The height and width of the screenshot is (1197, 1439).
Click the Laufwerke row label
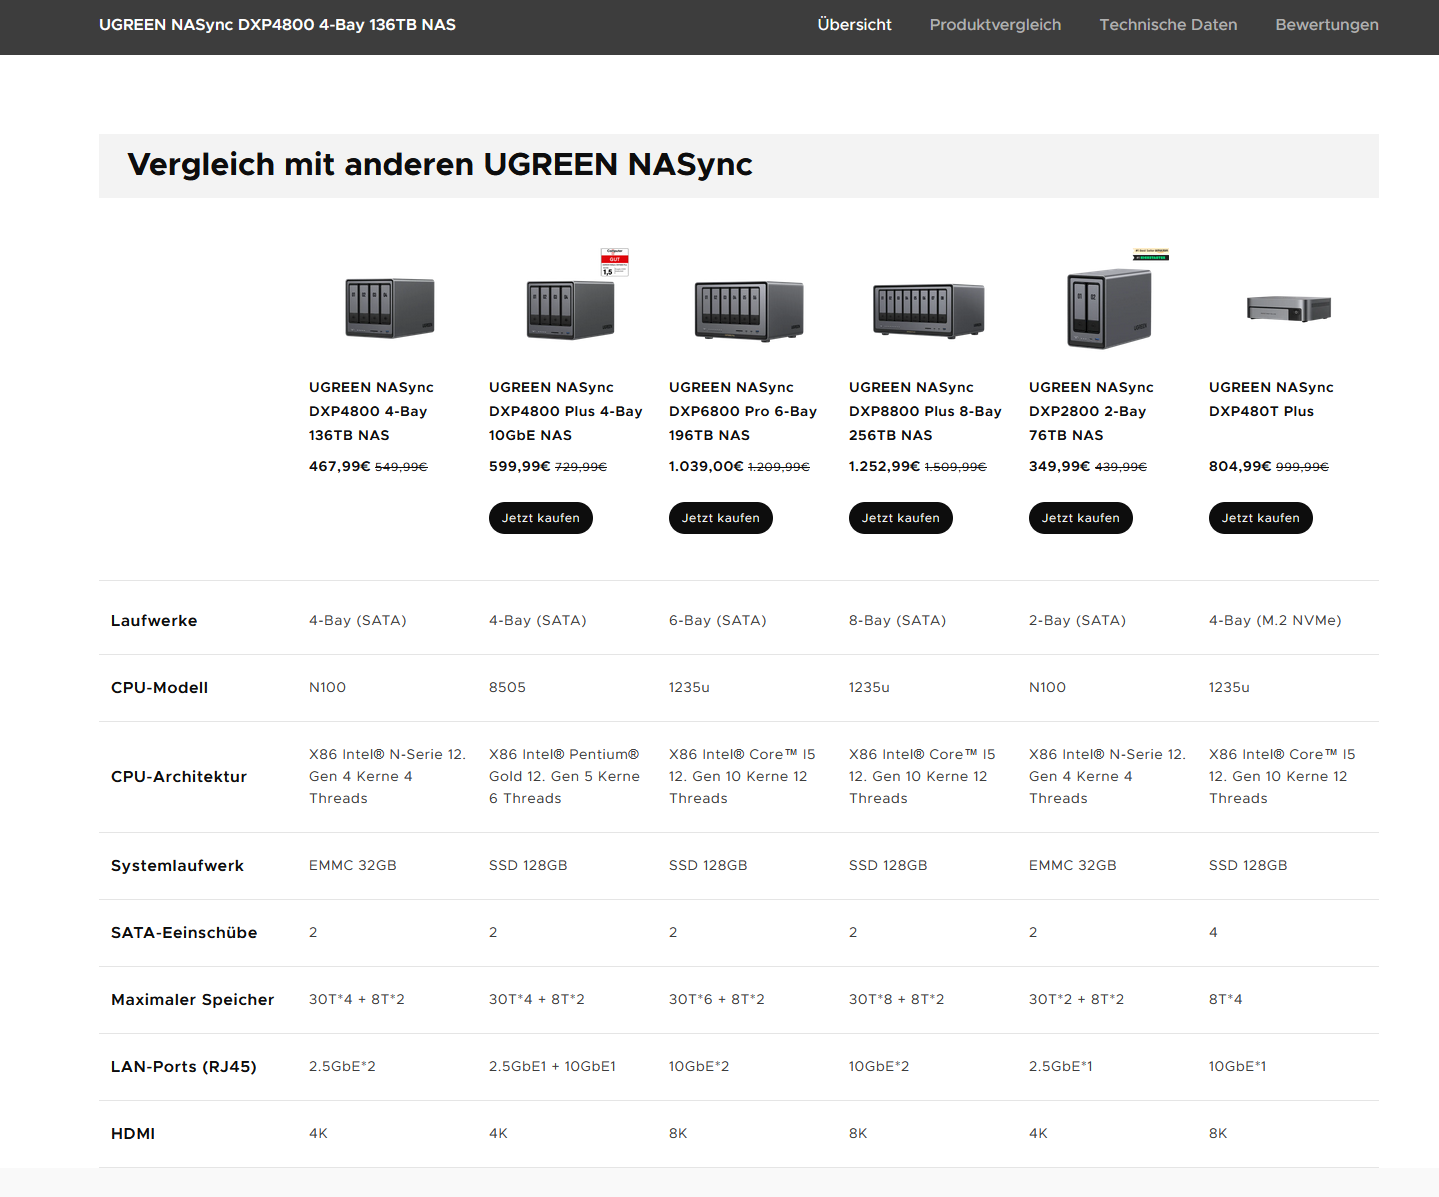pos(154,621)
